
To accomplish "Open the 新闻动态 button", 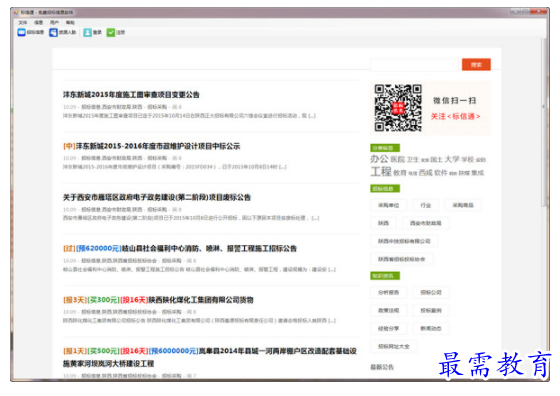I will point(431,329).
